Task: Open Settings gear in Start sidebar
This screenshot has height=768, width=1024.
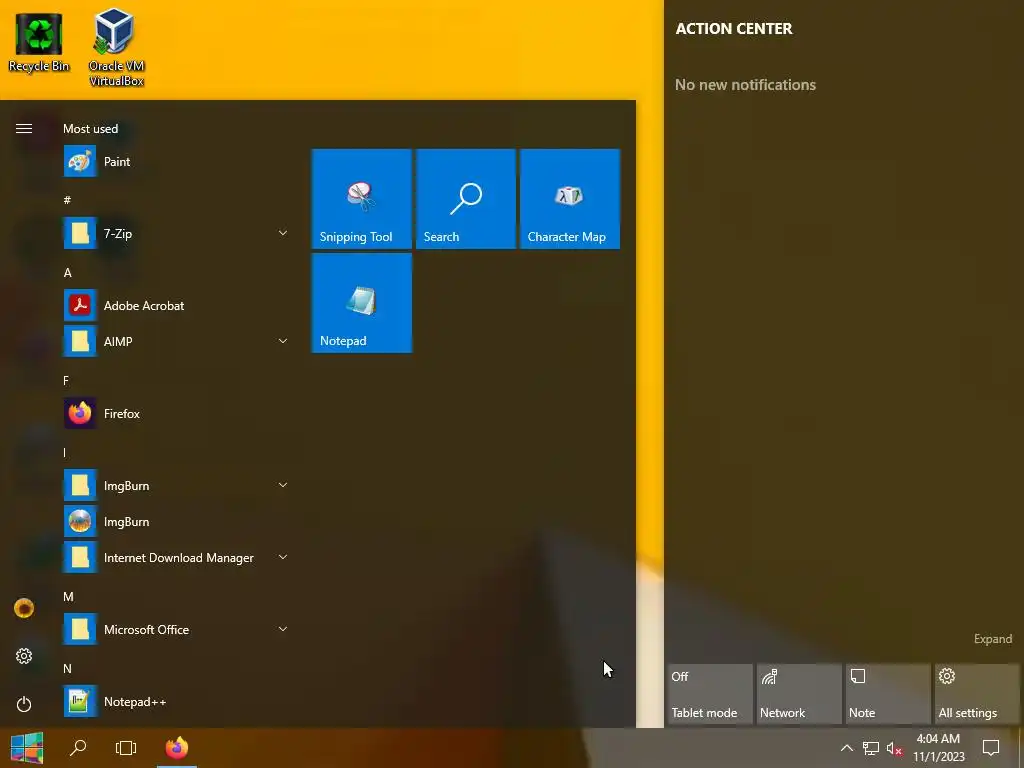Action: pos(24,656)
